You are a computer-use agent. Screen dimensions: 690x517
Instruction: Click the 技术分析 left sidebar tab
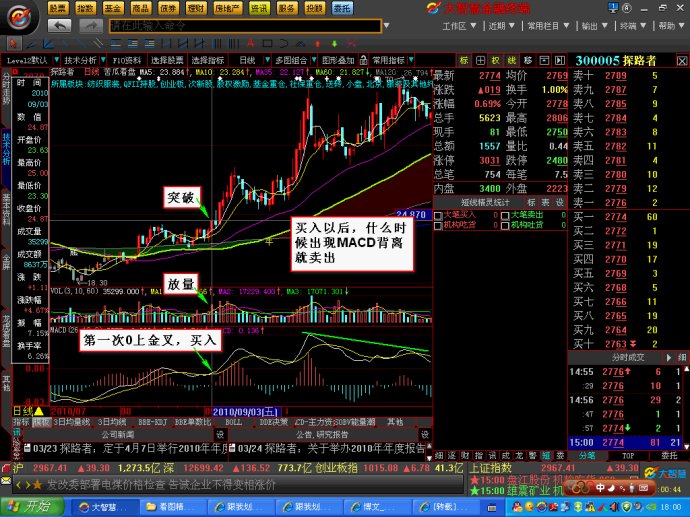tap(6, 148)
